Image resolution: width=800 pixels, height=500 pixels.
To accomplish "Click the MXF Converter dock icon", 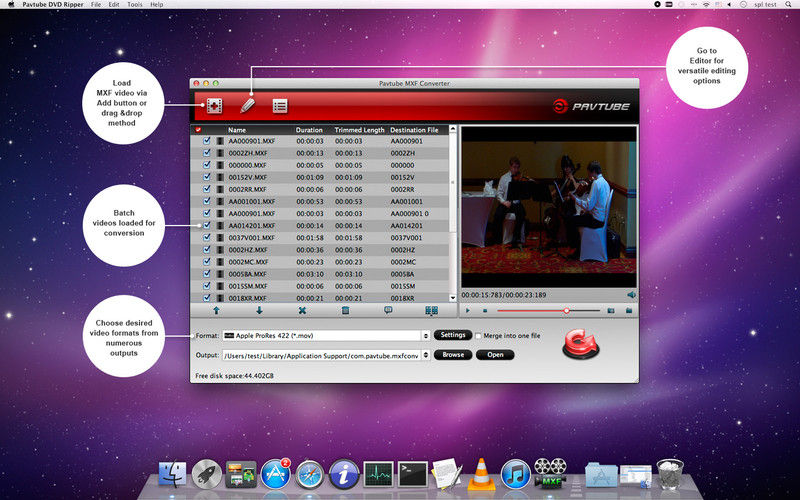I will click(x=550, y=473).
